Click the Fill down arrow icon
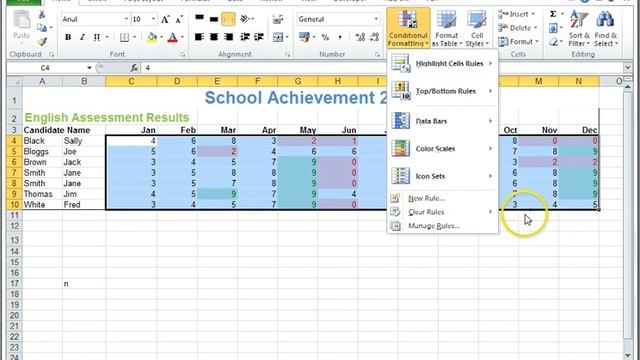This screenshot has height=360, width=640. click(553, 28)
